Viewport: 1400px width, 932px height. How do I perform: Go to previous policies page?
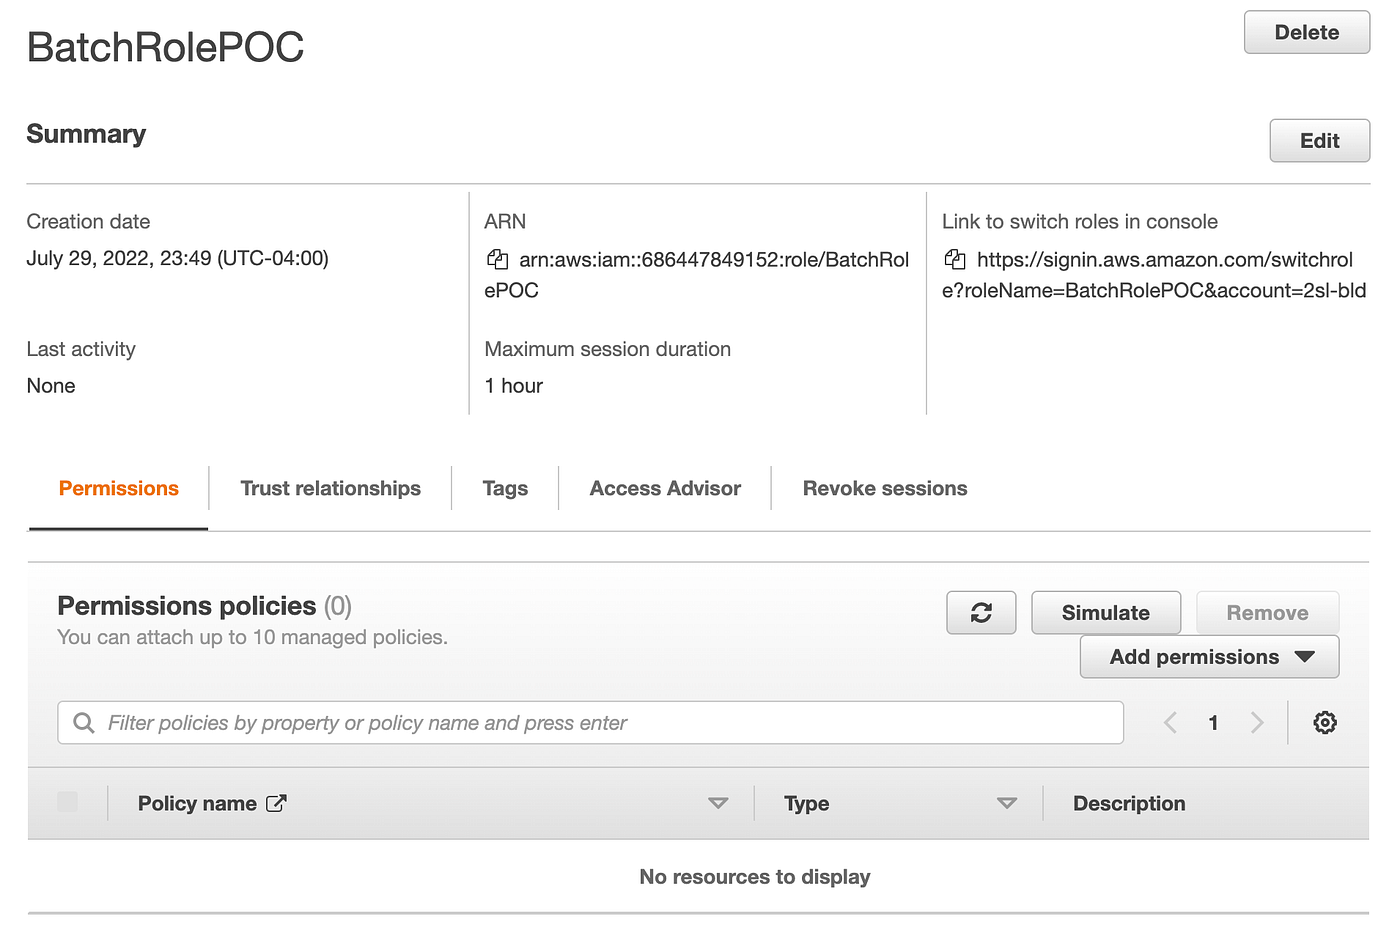[1170, 723]
